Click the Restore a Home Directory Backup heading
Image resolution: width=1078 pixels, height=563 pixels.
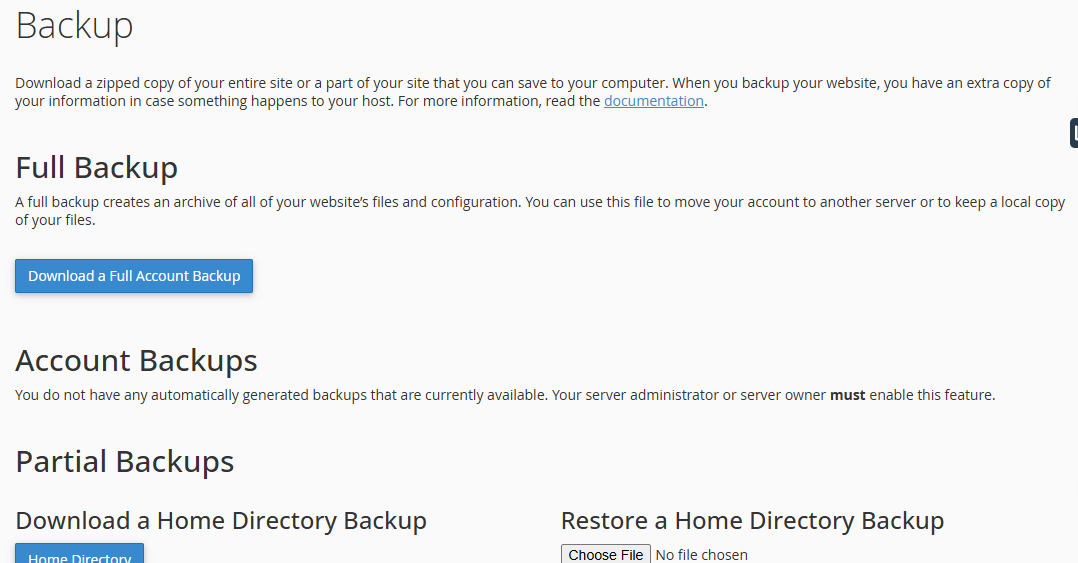click(x=752, y=521)
